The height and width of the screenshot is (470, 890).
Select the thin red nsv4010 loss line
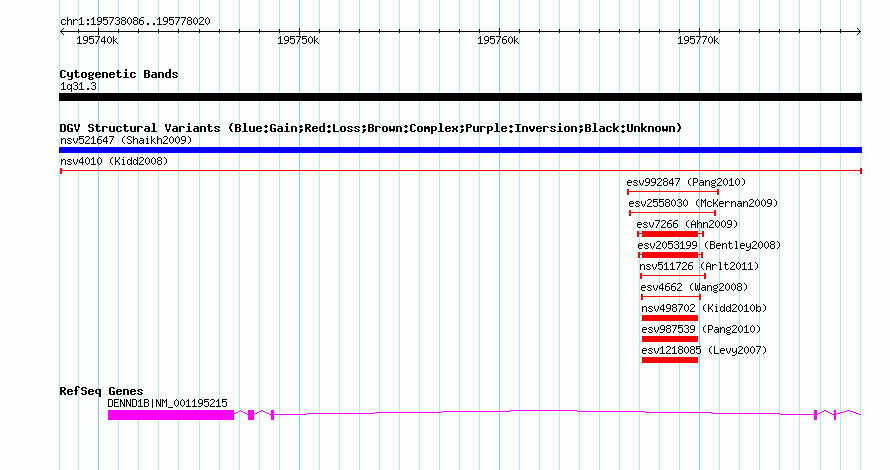(460, 171)
